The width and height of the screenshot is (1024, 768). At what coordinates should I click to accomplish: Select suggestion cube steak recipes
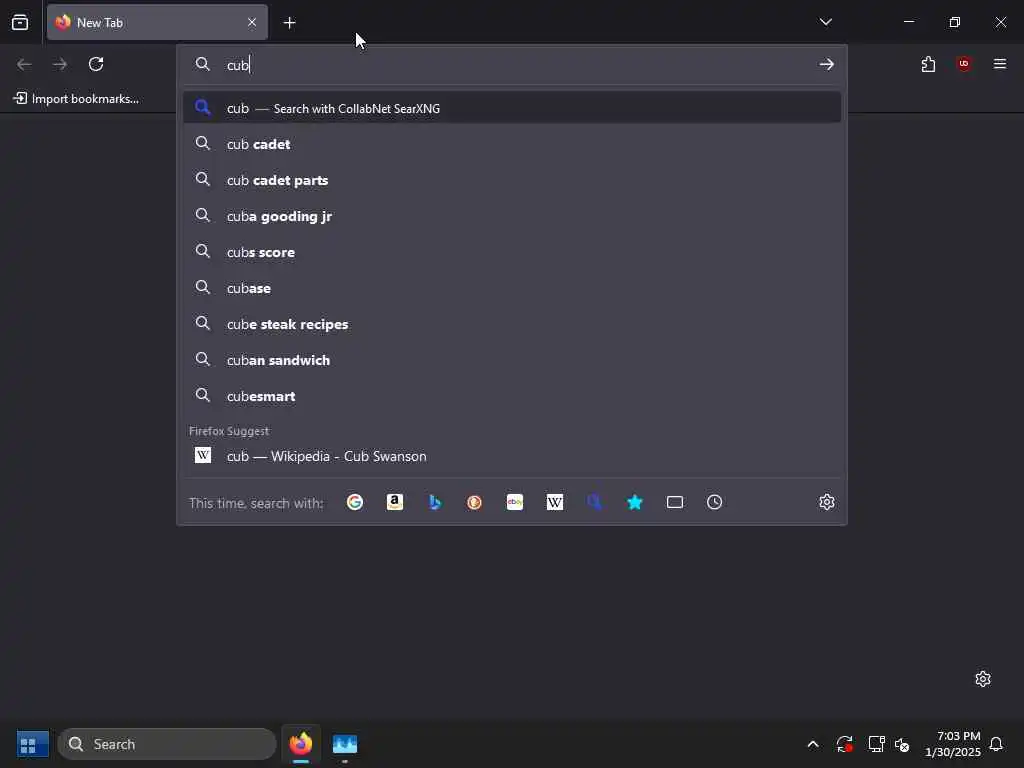512,324
